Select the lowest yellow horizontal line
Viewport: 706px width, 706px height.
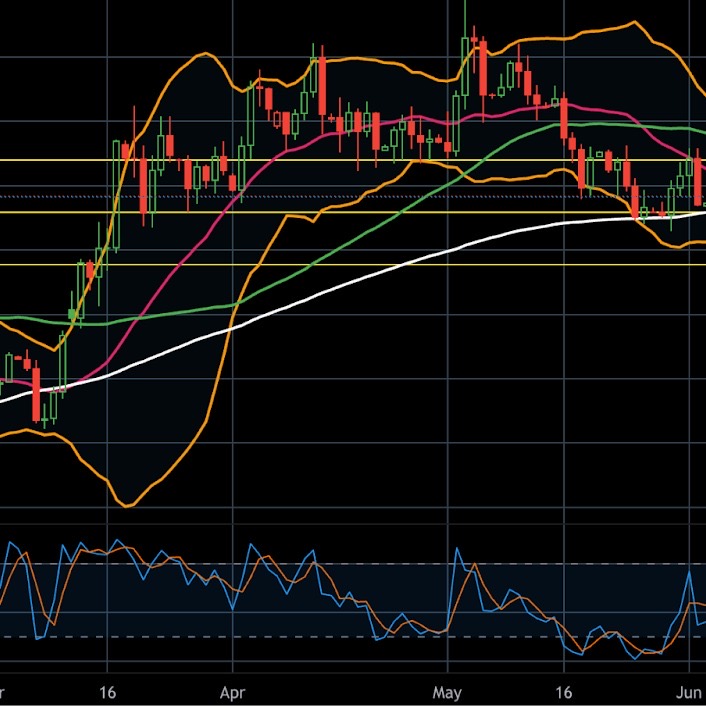click(300, 265)
